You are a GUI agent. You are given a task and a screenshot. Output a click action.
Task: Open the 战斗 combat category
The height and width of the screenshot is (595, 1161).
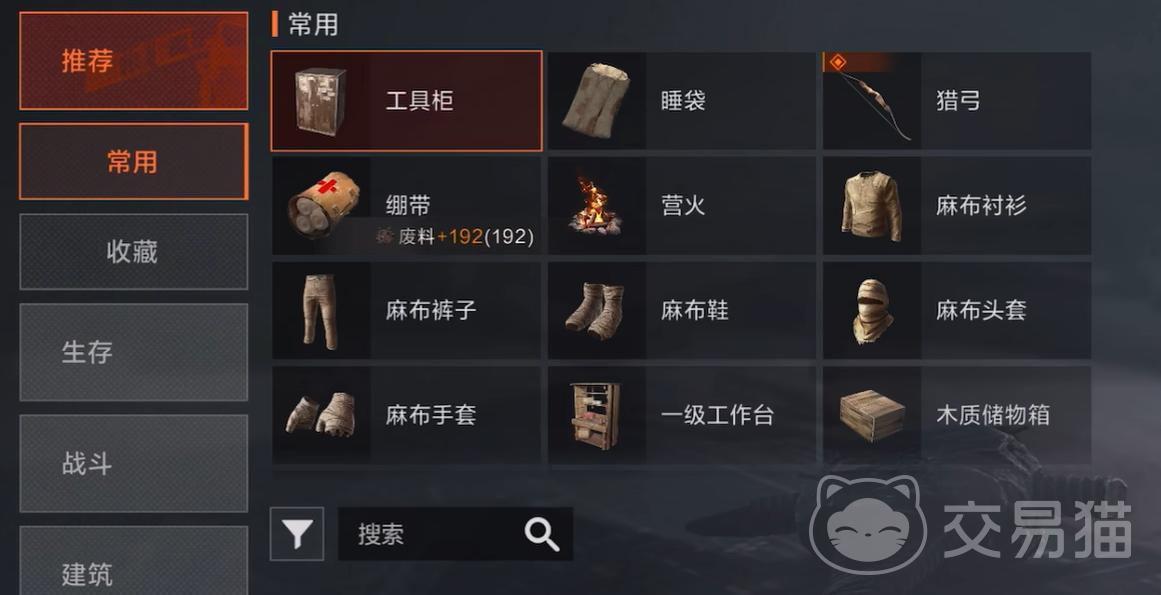point(133,463)
